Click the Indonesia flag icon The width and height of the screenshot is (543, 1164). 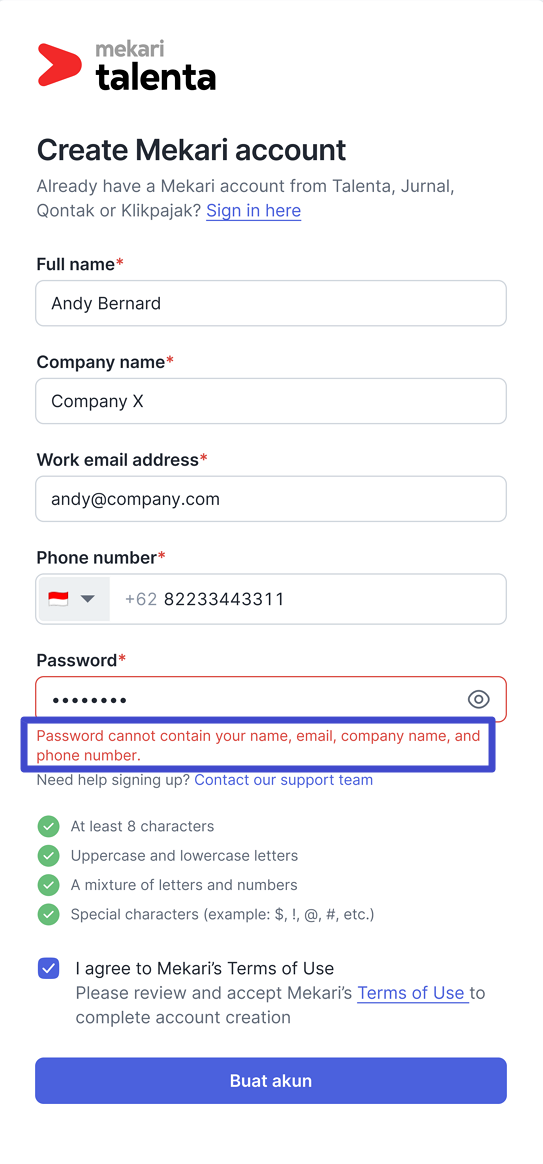coord(58,598)
